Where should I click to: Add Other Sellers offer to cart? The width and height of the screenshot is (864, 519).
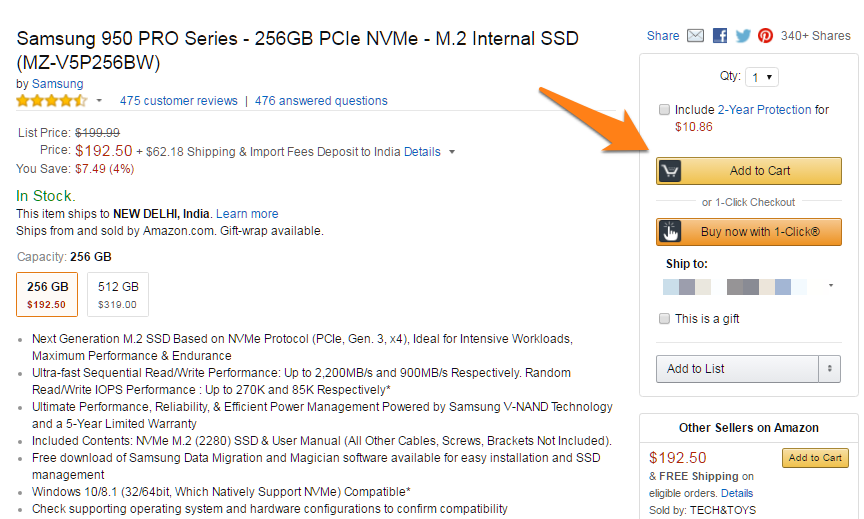815,458
